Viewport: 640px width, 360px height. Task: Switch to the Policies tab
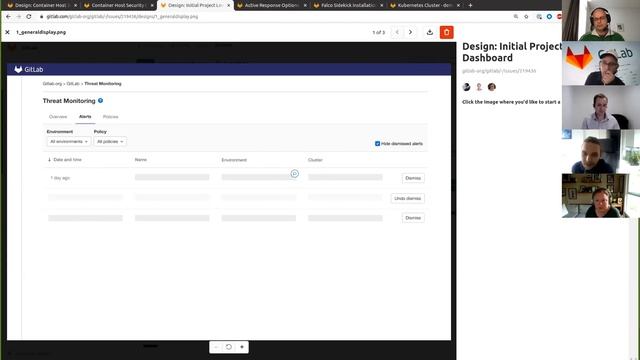tap(111, 117)
